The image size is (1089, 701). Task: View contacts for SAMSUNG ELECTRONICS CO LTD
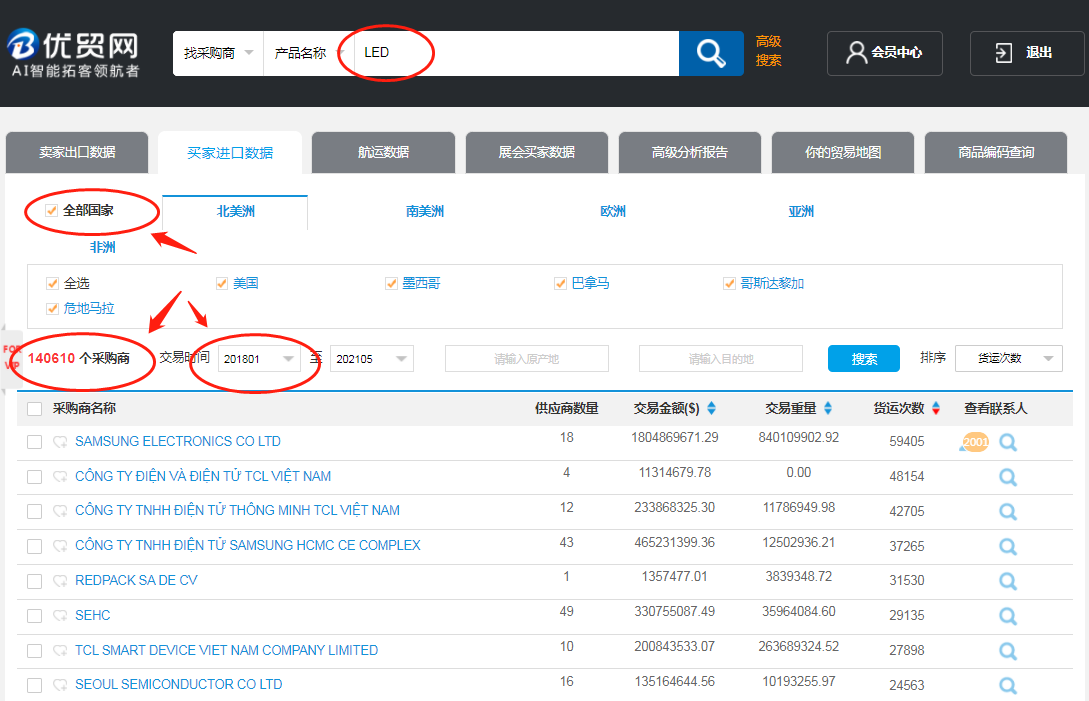click(x=1008, y=442)
